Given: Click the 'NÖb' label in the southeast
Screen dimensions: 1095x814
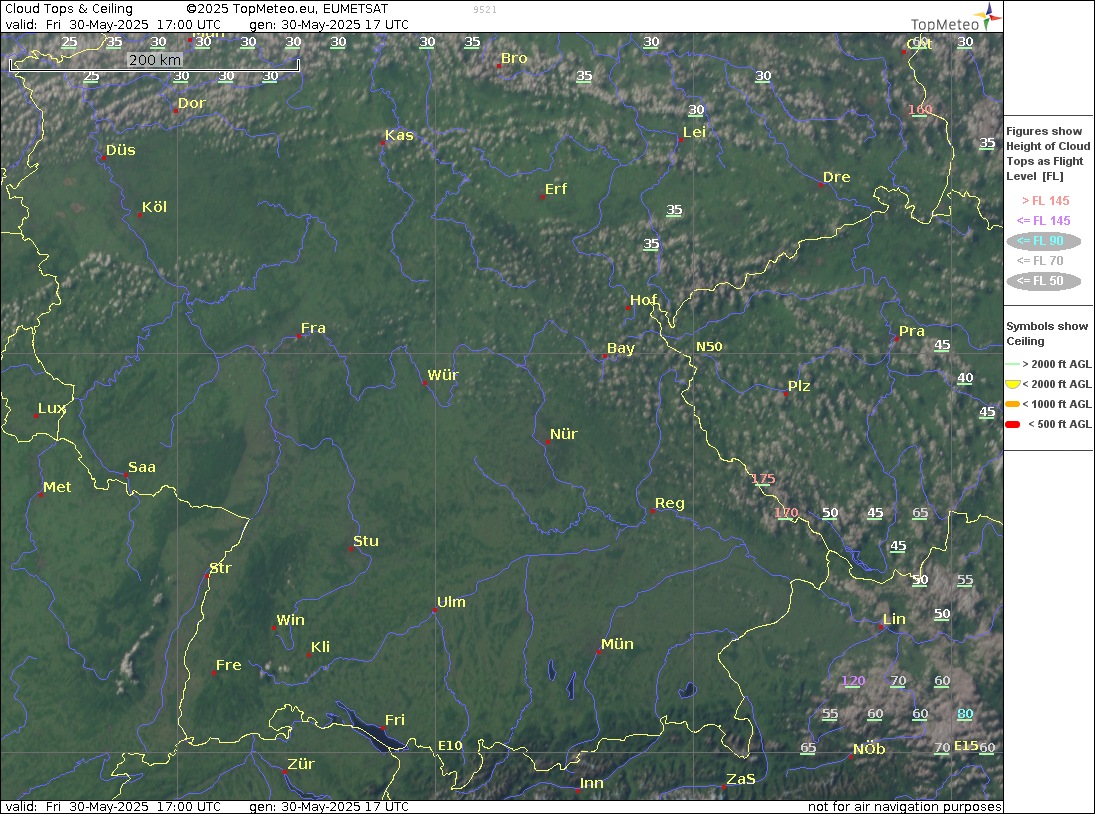Looking at the screenshot, I should [869, 749].
